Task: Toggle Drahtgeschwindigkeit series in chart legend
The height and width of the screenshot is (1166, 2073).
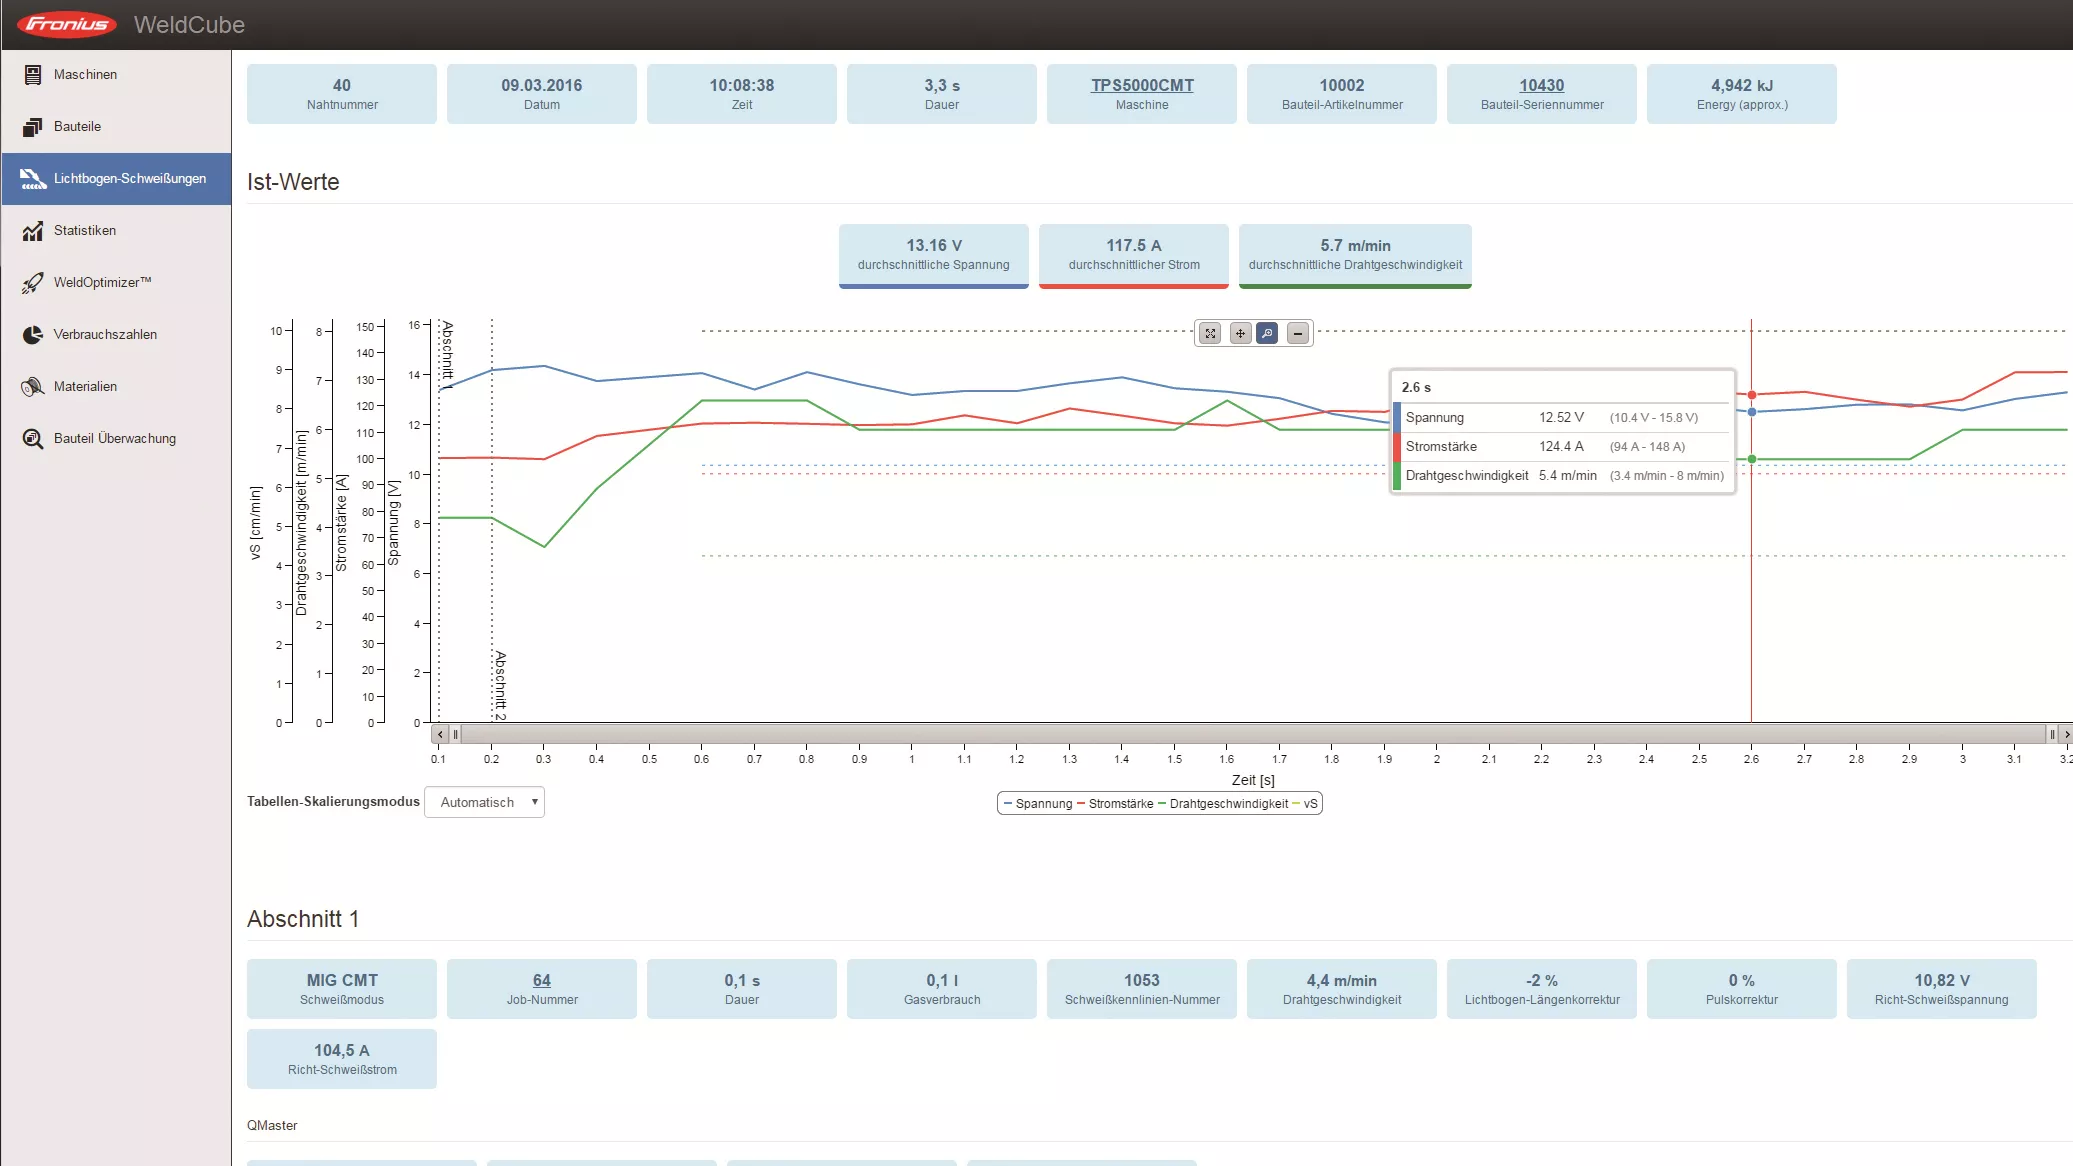Action: click(1223, 804)
